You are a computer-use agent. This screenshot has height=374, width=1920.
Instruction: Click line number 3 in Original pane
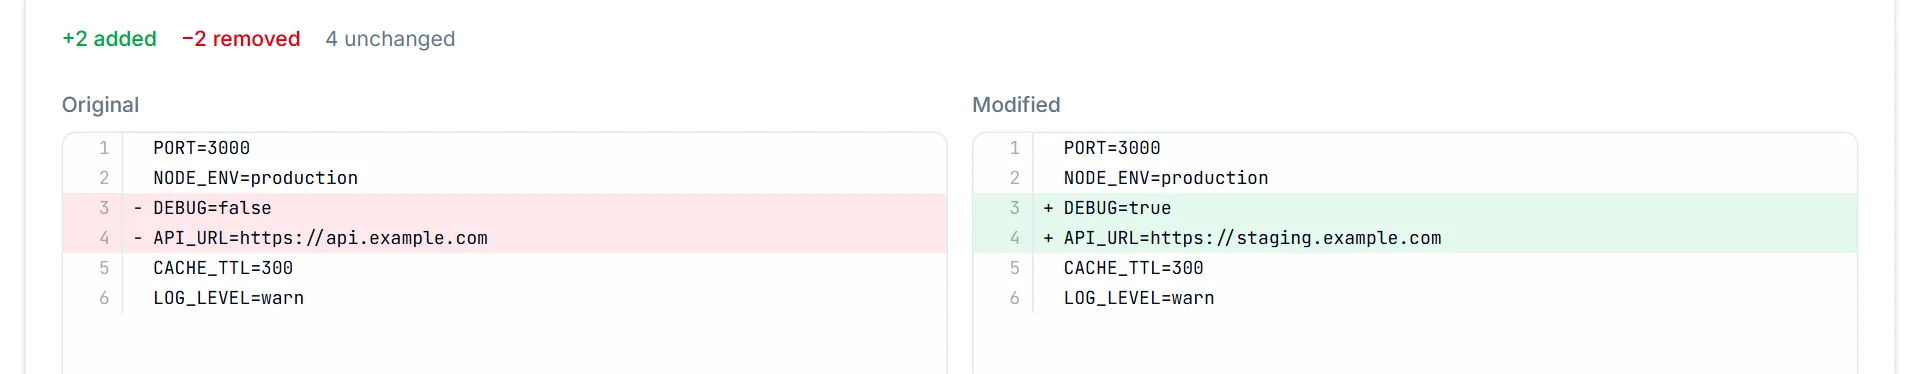tap(104, 208)
